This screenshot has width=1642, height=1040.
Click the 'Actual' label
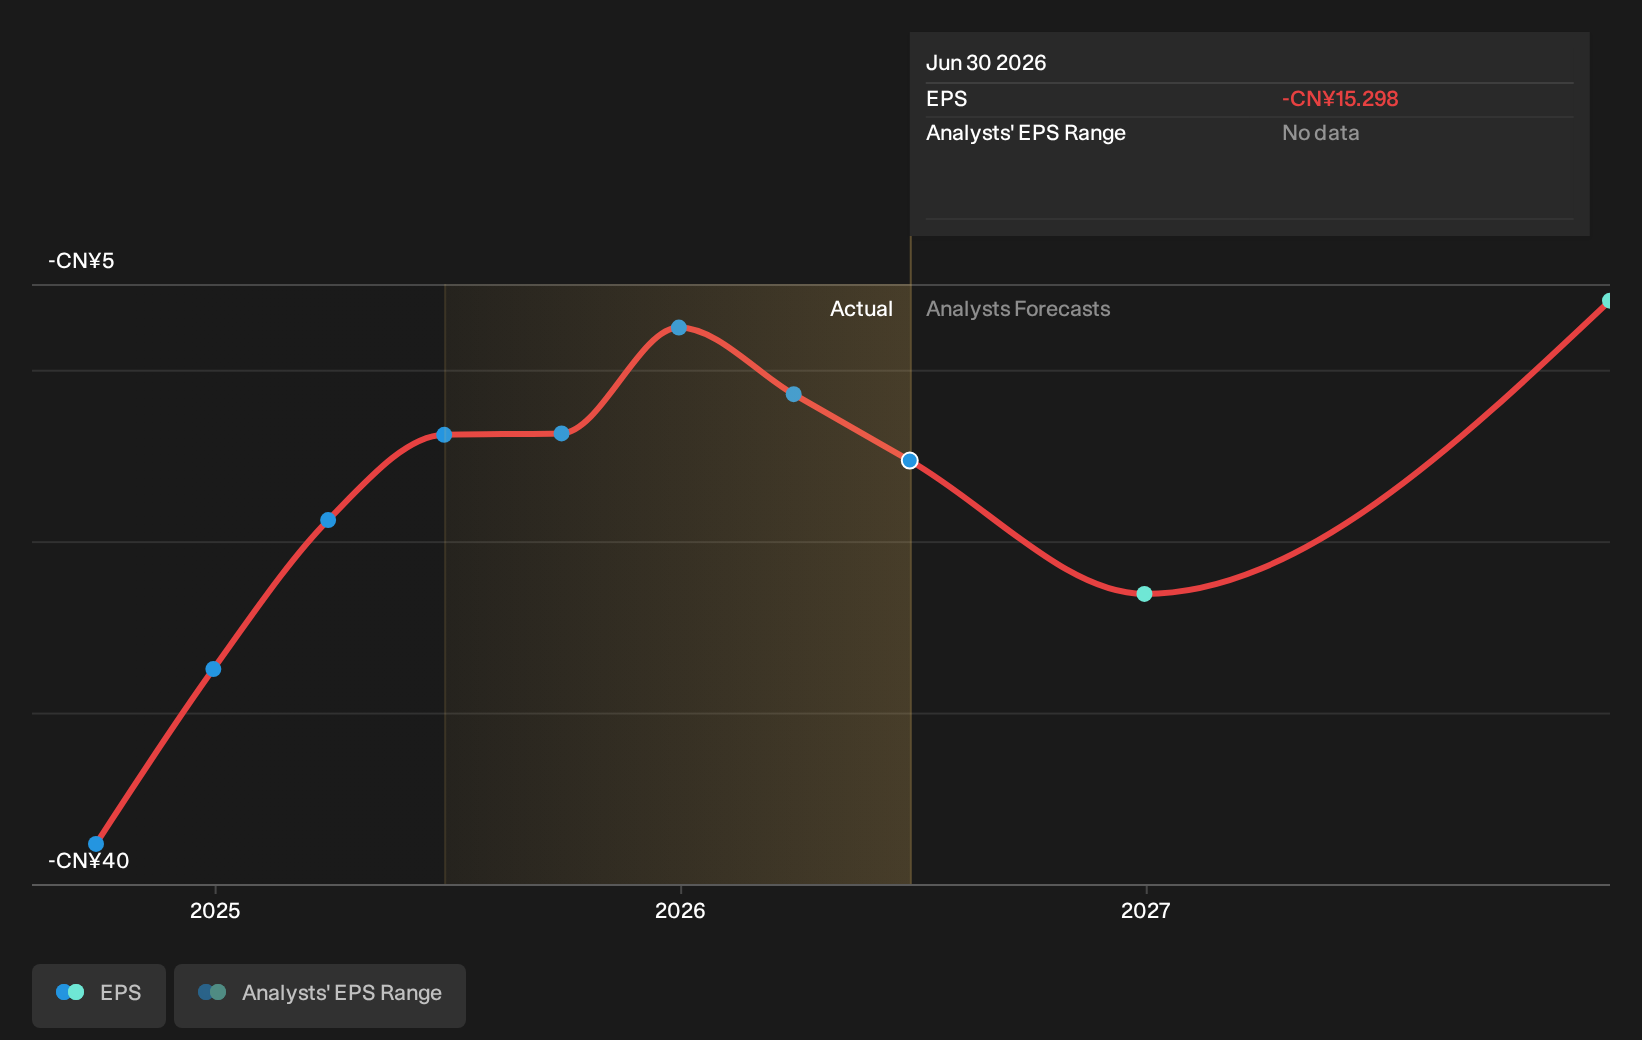[x=861, y=309]
